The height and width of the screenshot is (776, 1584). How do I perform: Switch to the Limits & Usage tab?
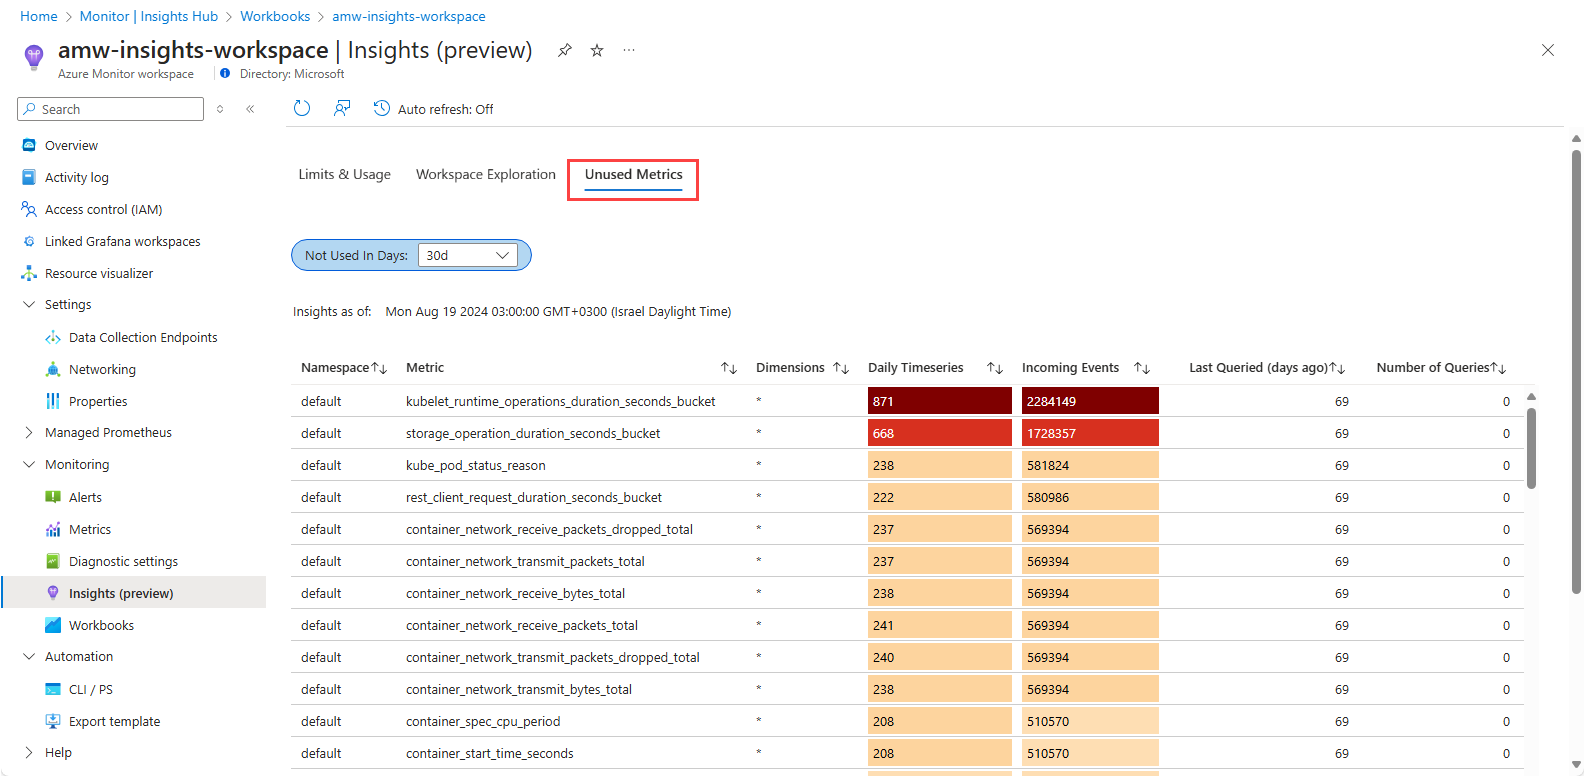click(344, 174)
